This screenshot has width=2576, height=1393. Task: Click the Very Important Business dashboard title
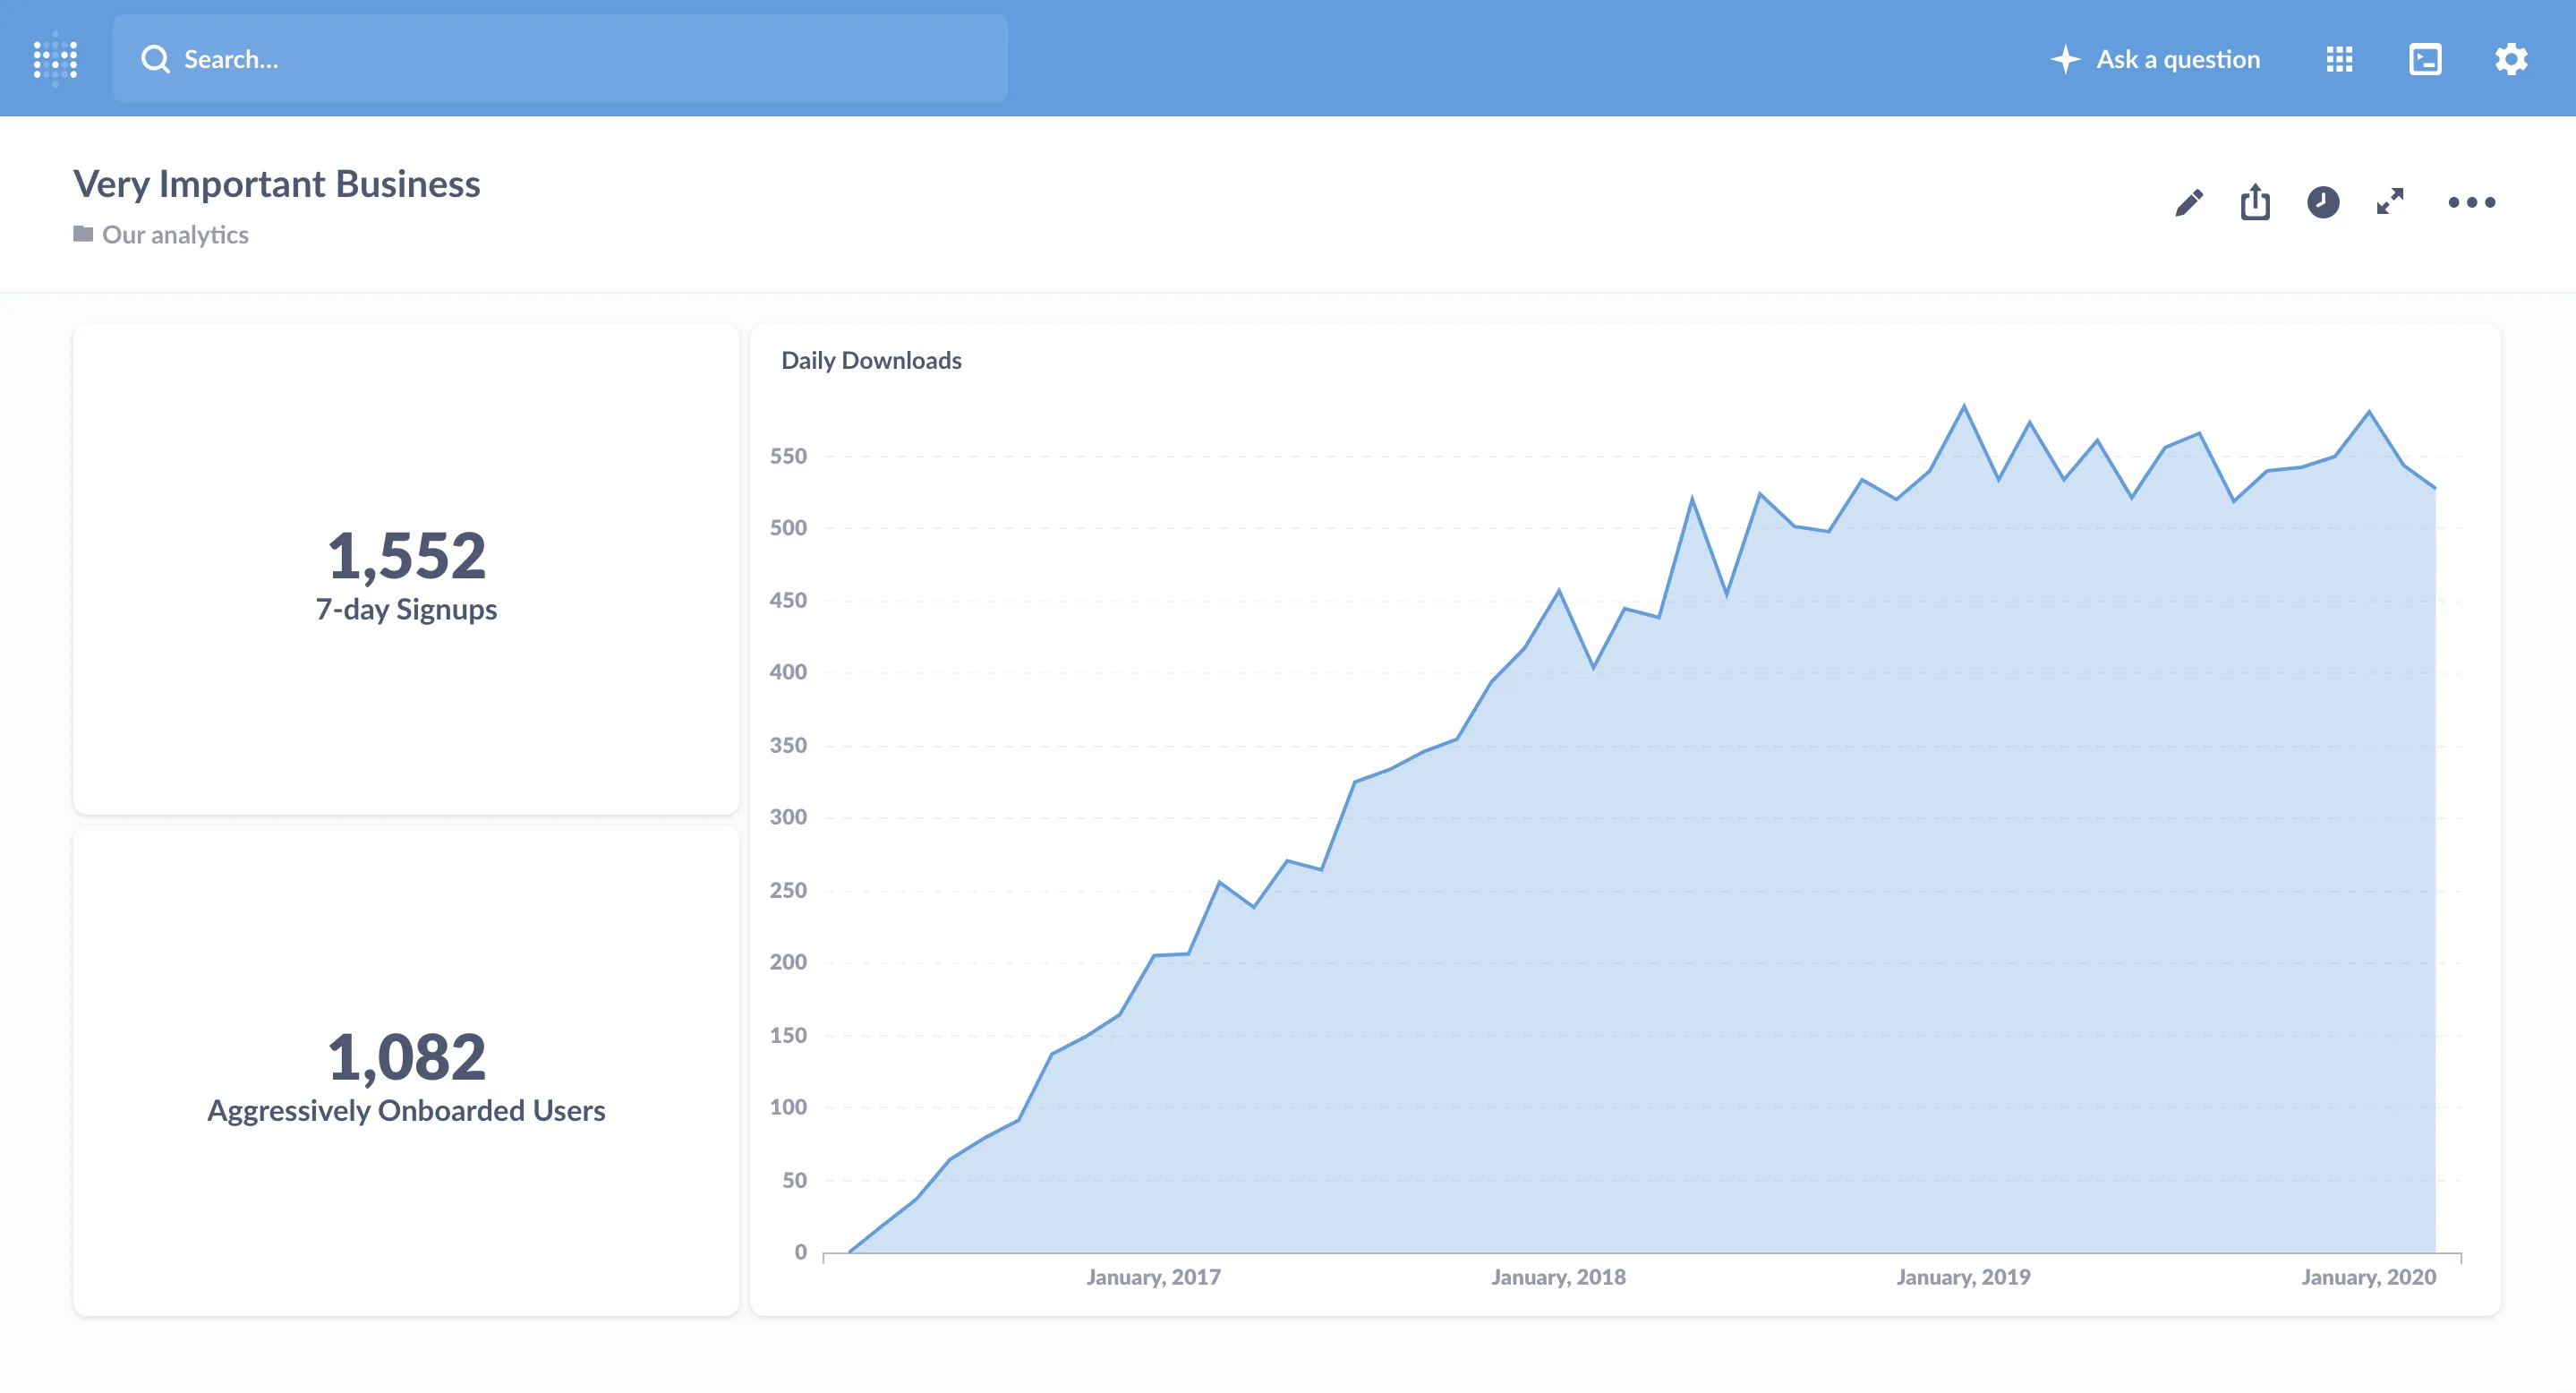[x=276, y=183]
